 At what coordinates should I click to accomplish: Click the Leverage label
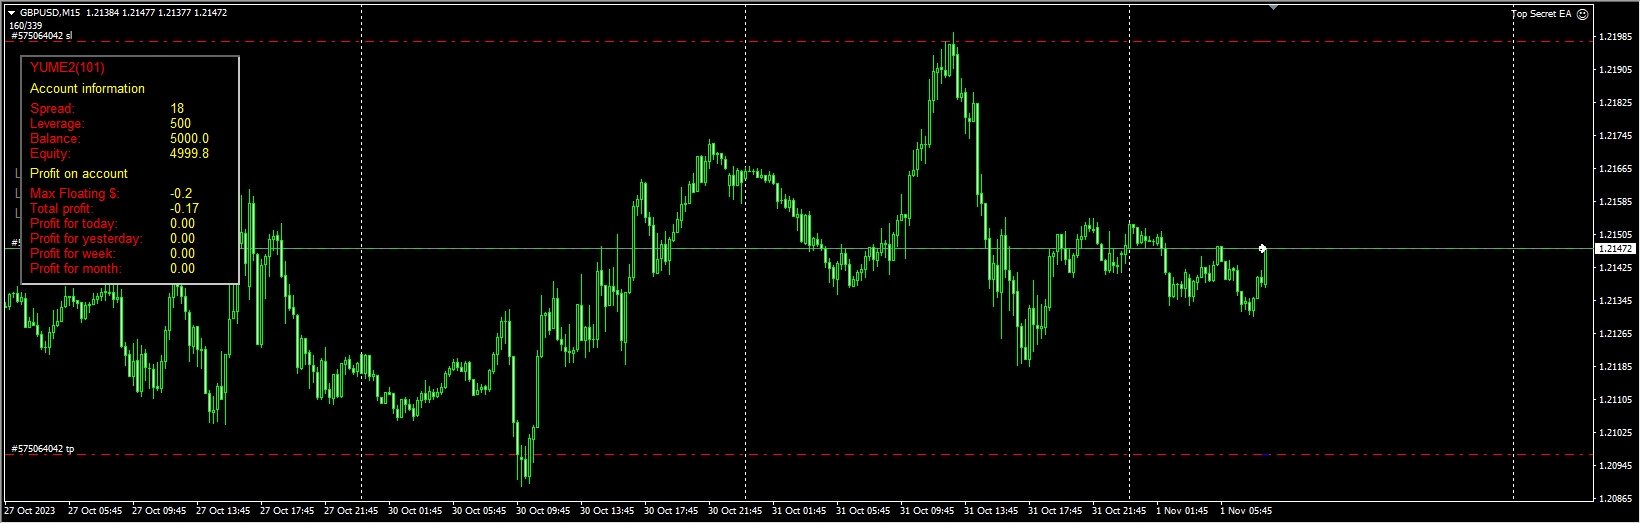[57, 123]
